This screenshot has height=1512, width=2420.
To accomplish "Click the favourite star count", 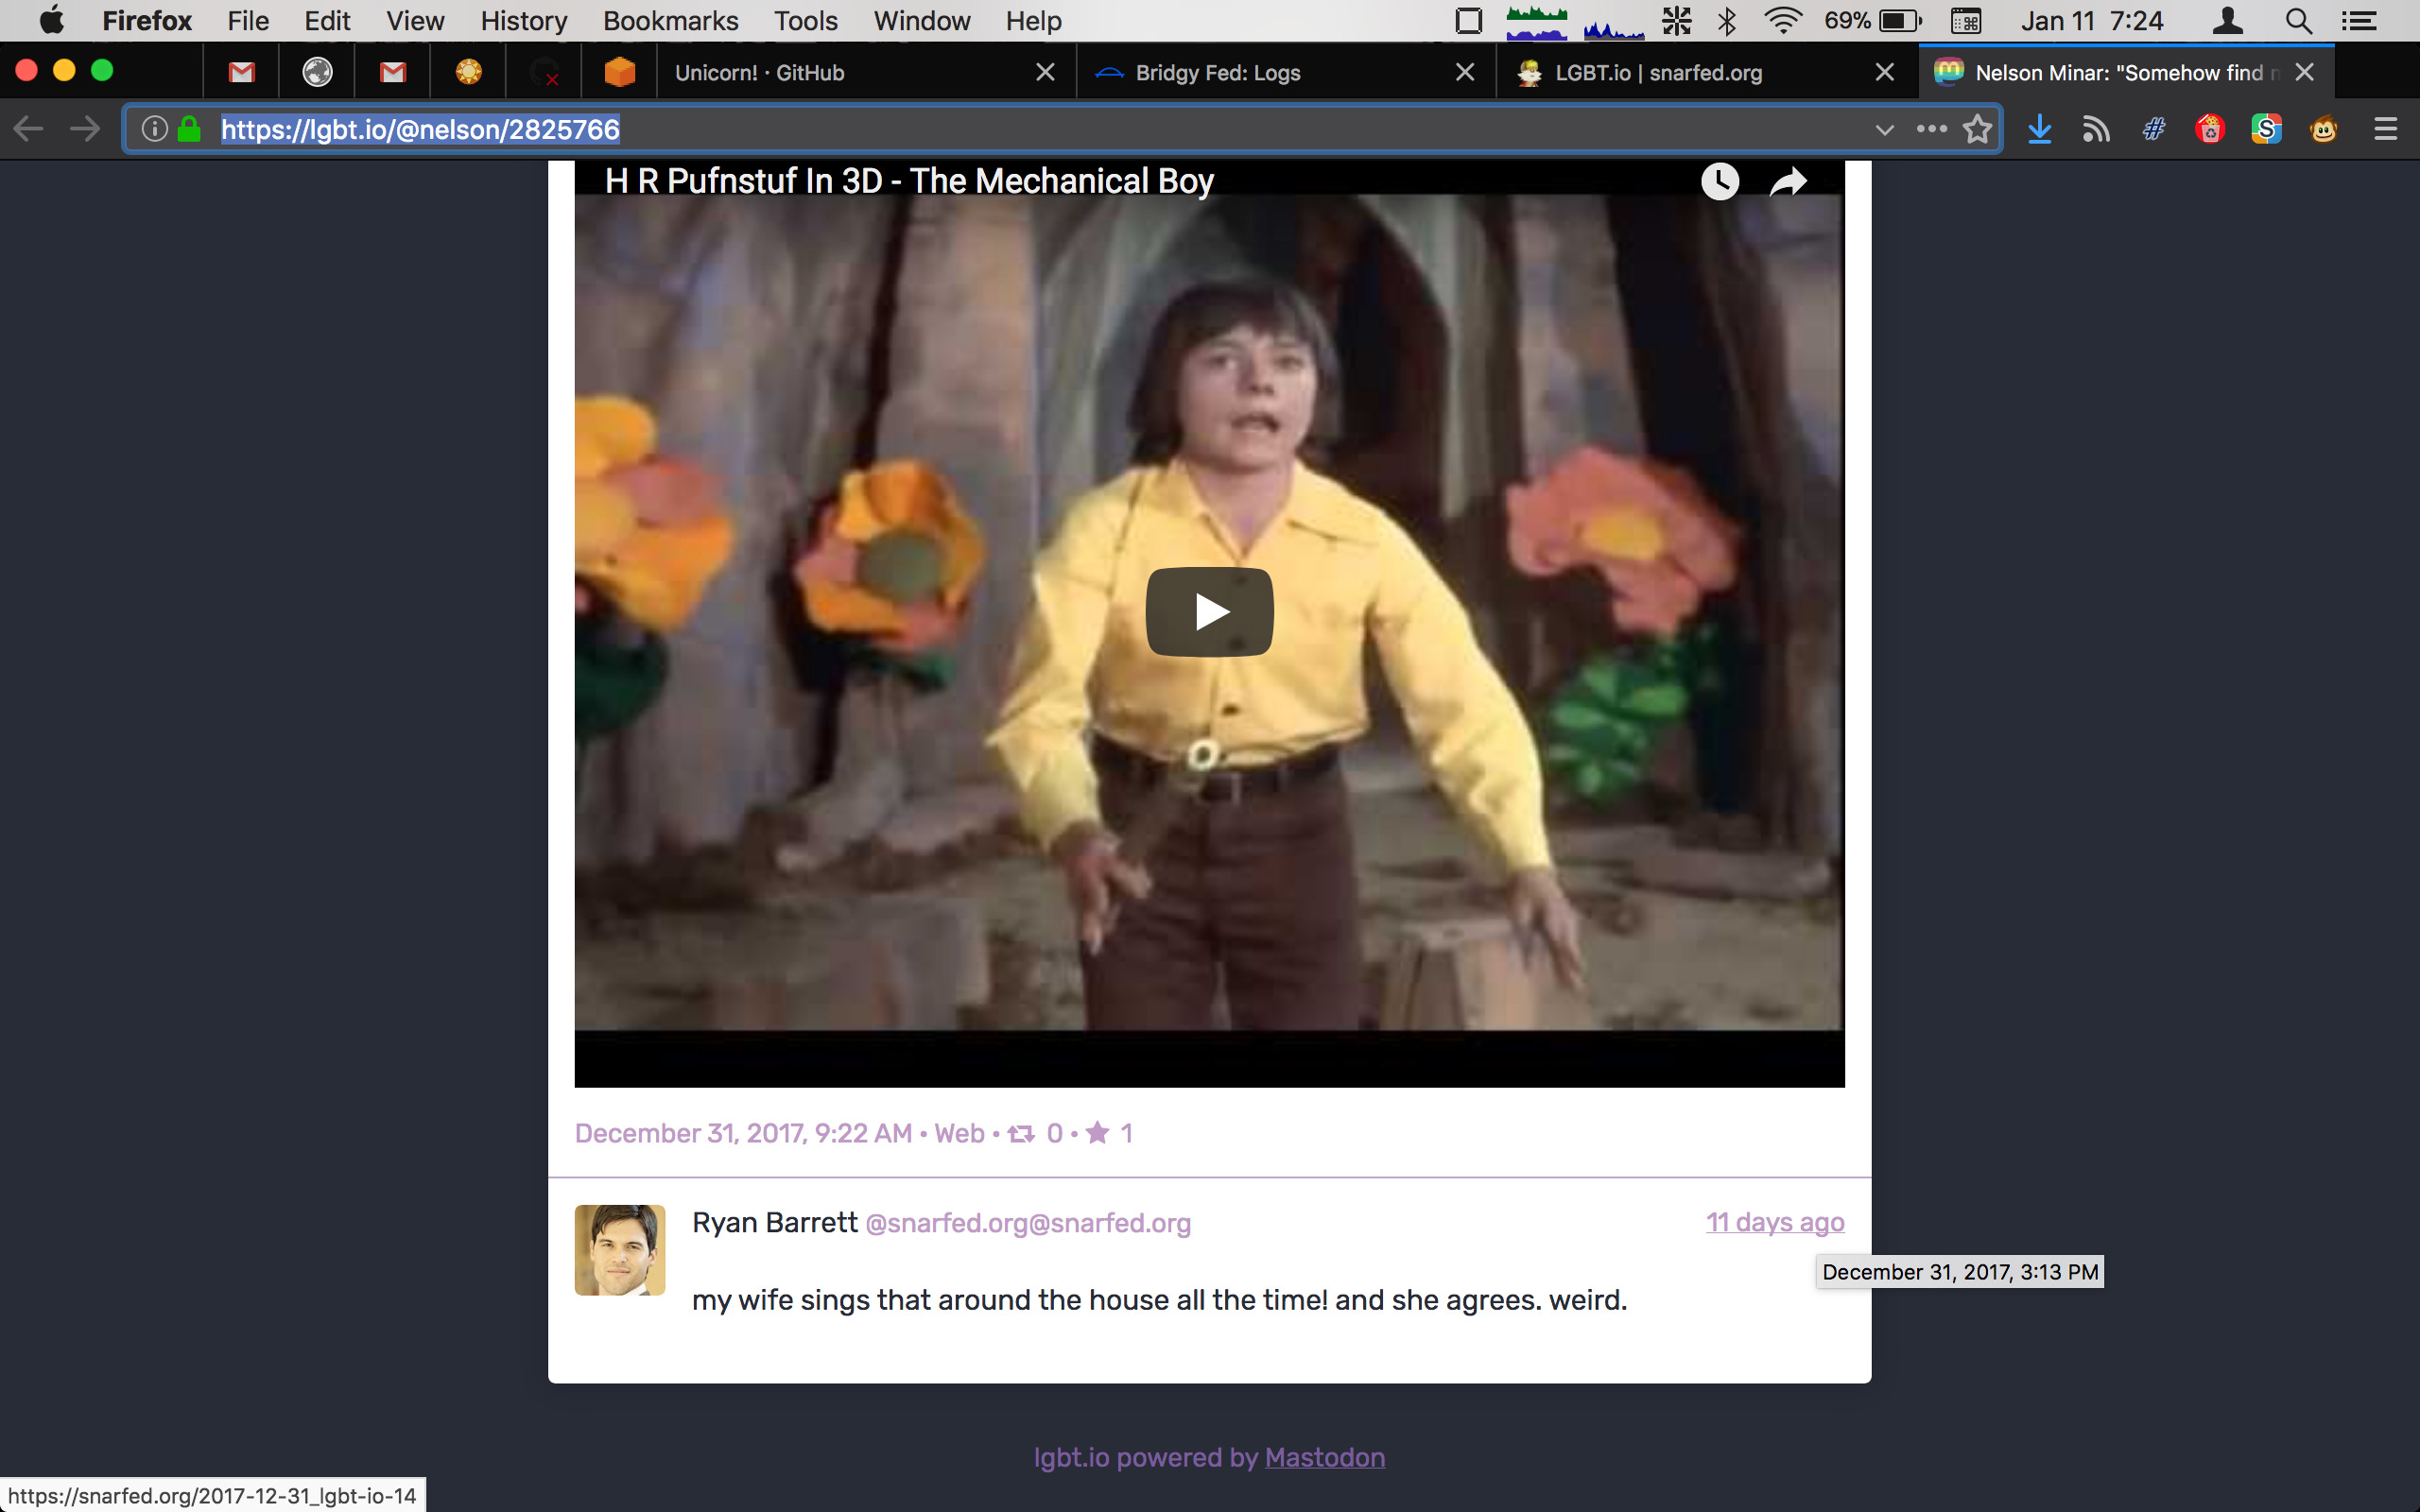I will [1109, 1133].
